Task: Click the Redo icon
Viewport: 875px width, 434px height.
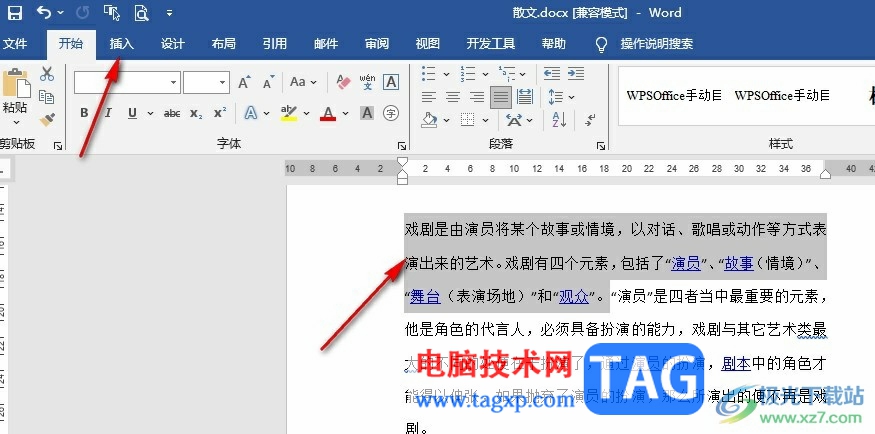Action: click(x=83, y=12)
